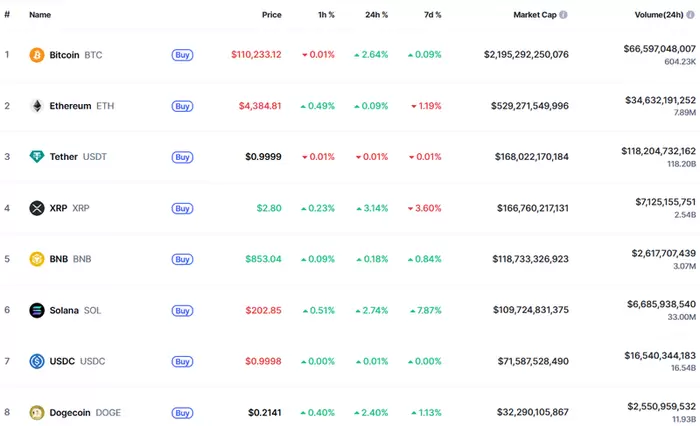Click the Dogecoin logo icon

coord(37,412)
